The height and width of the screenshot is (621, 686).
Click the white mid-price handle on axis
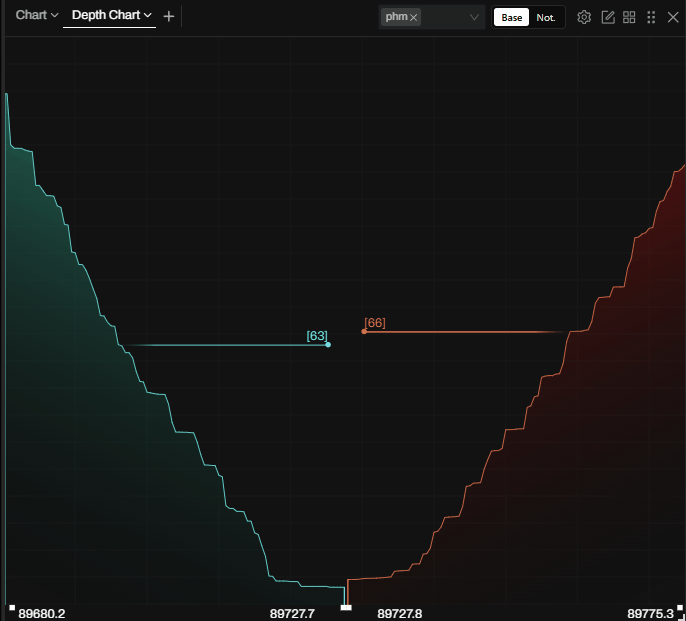346,607
